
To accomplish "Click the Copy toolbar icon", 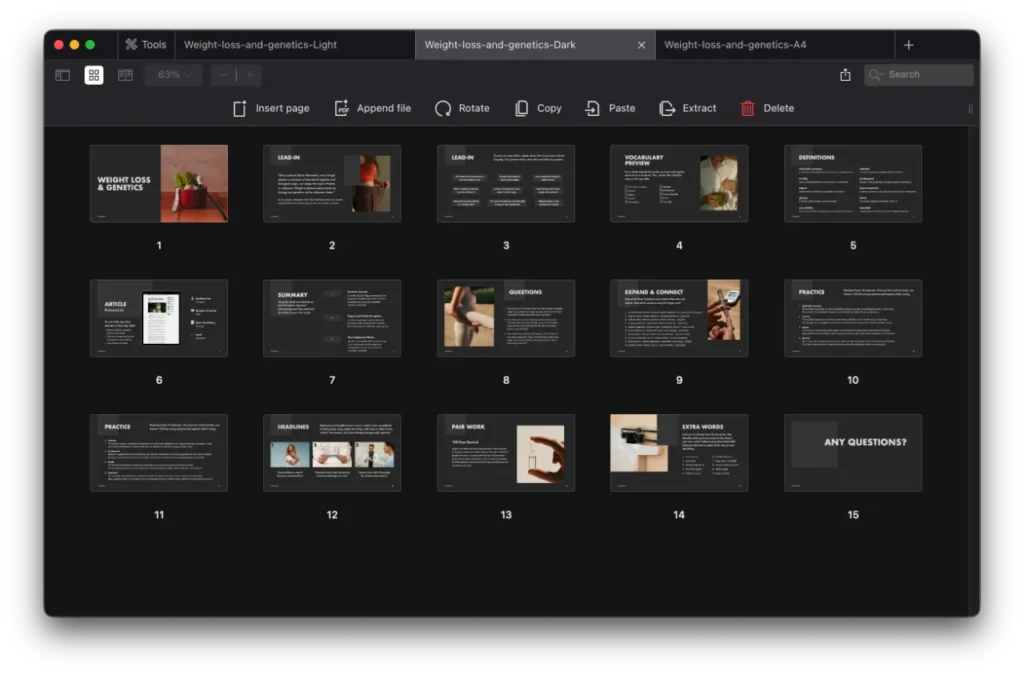I will [522, 108].
